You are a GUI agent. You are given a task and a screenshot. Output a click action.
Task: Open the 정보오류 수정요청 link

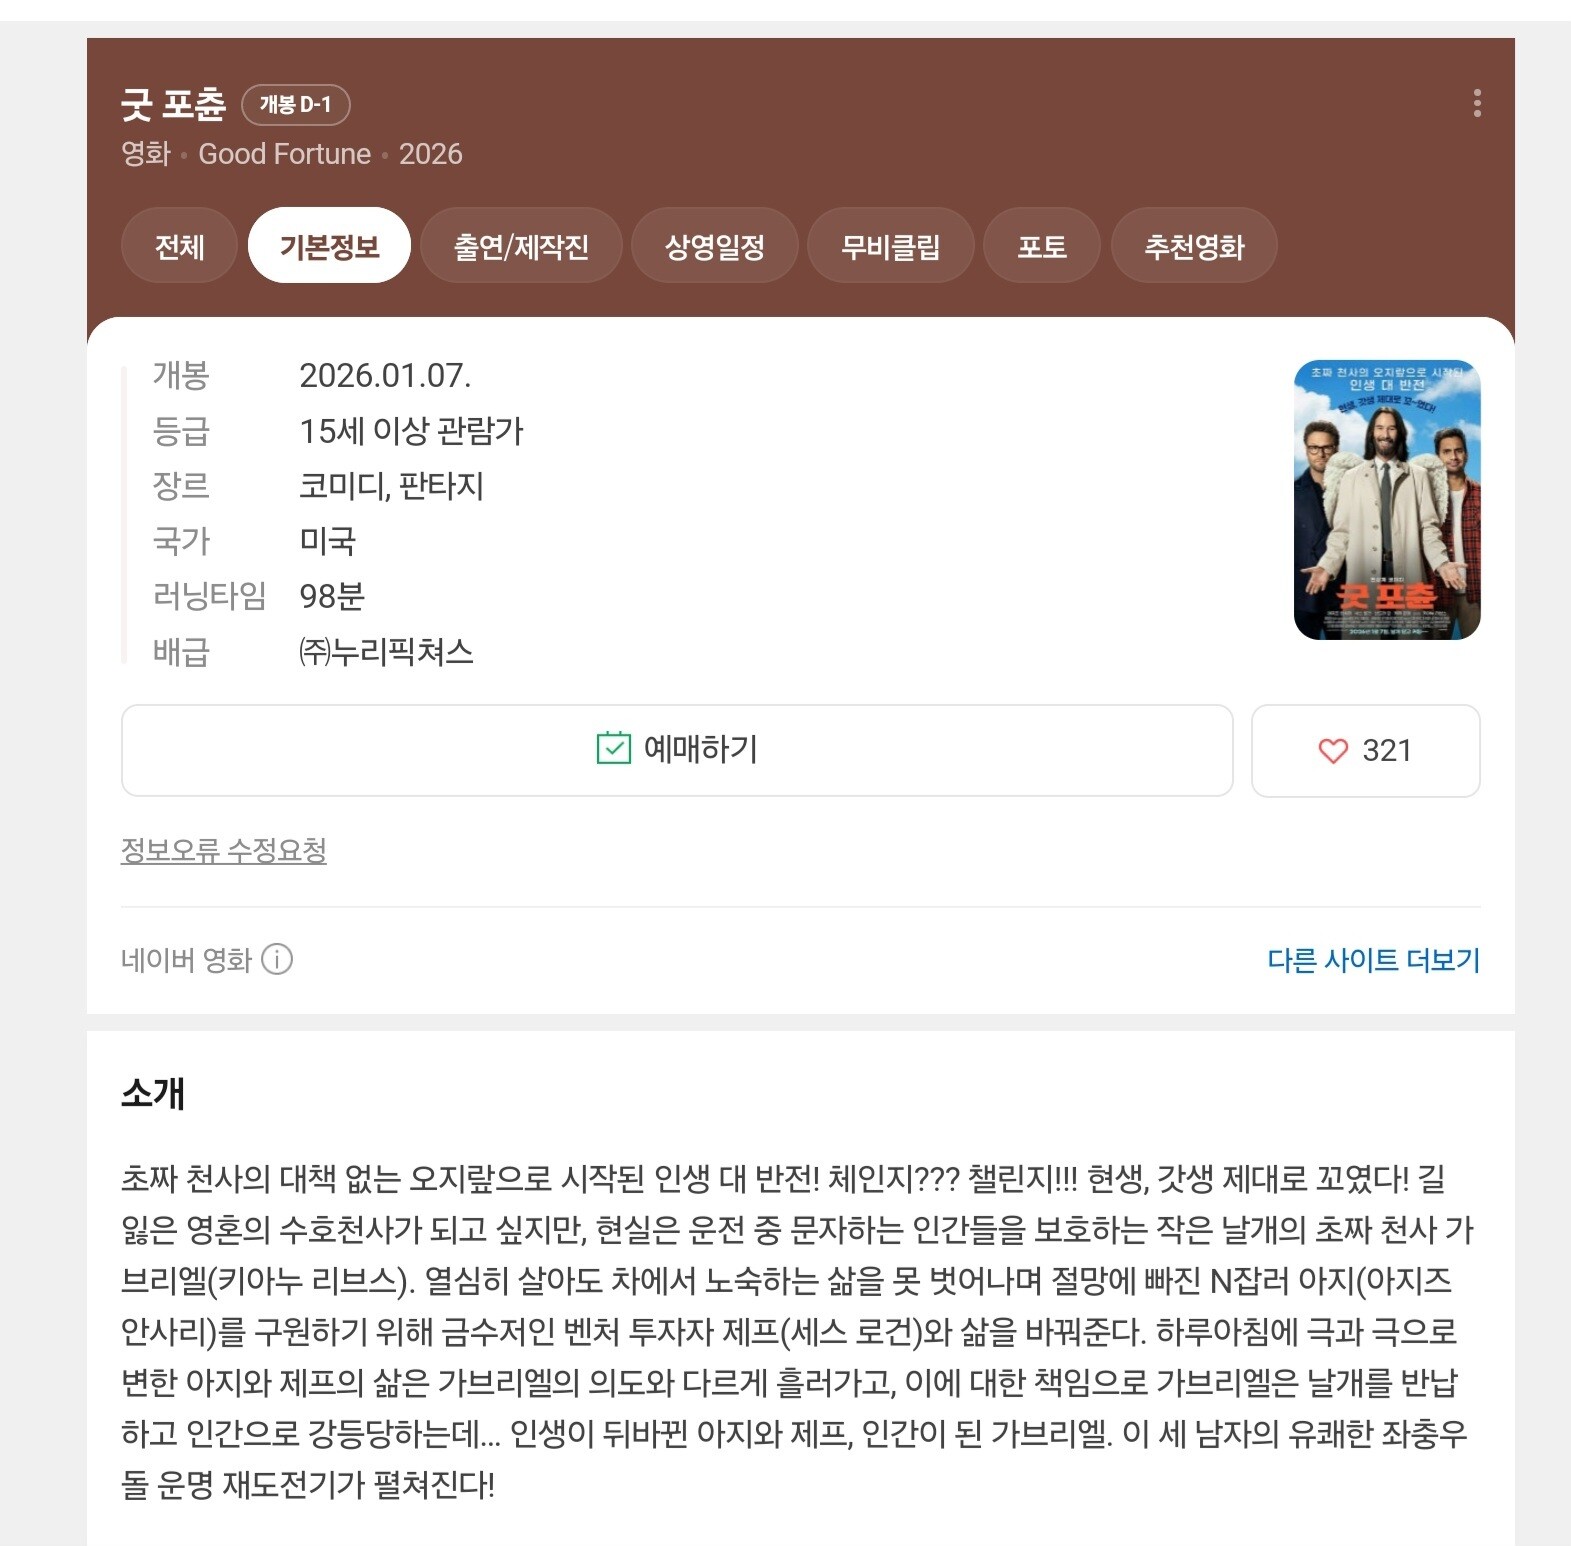click(224, 850)
